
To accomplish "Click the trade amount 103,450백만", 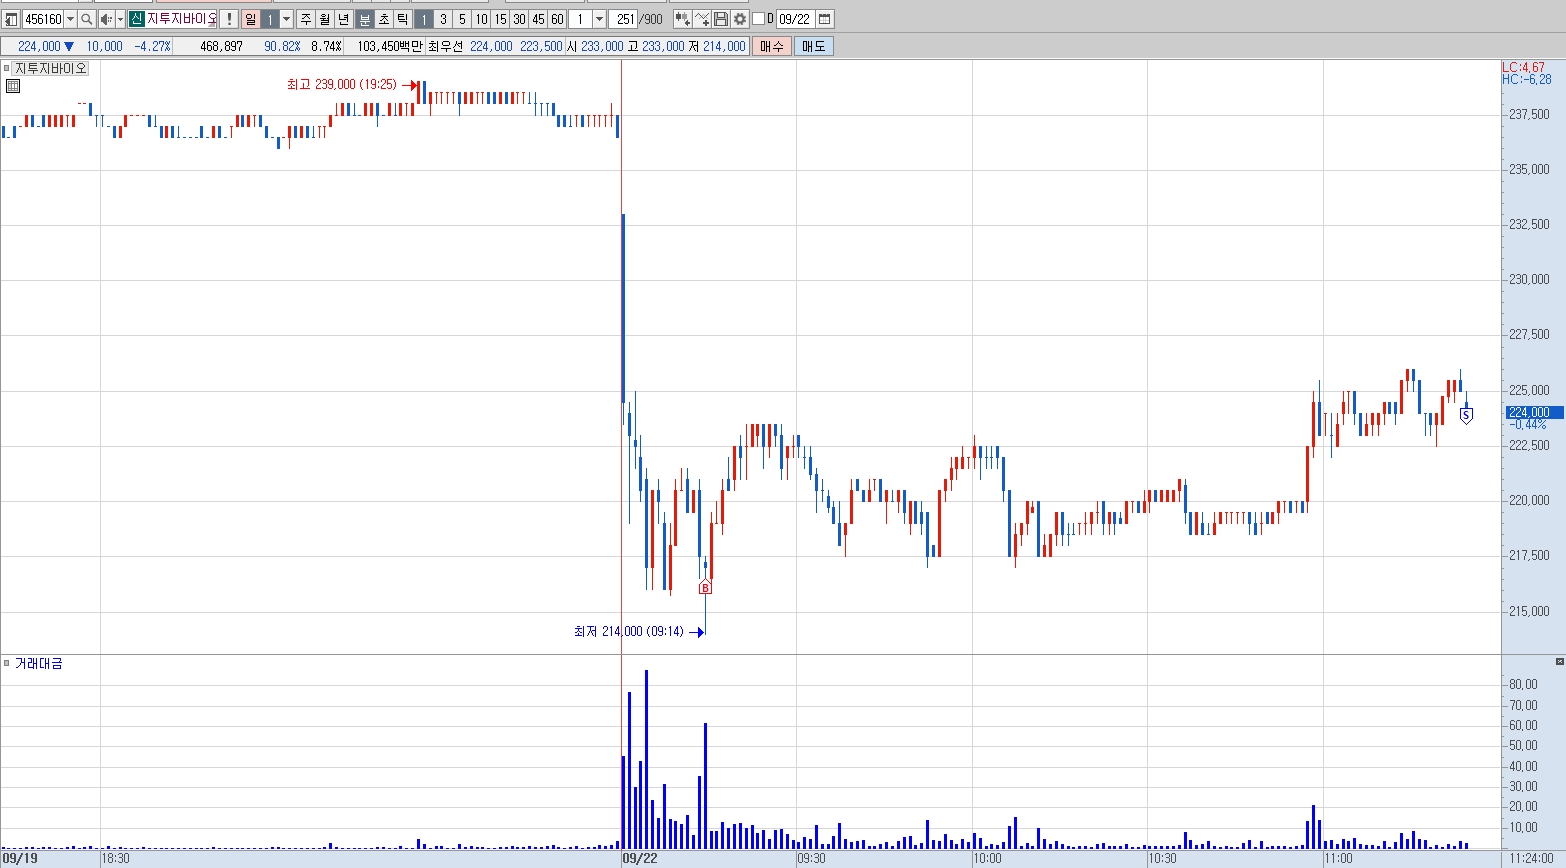I will [389, 46].
